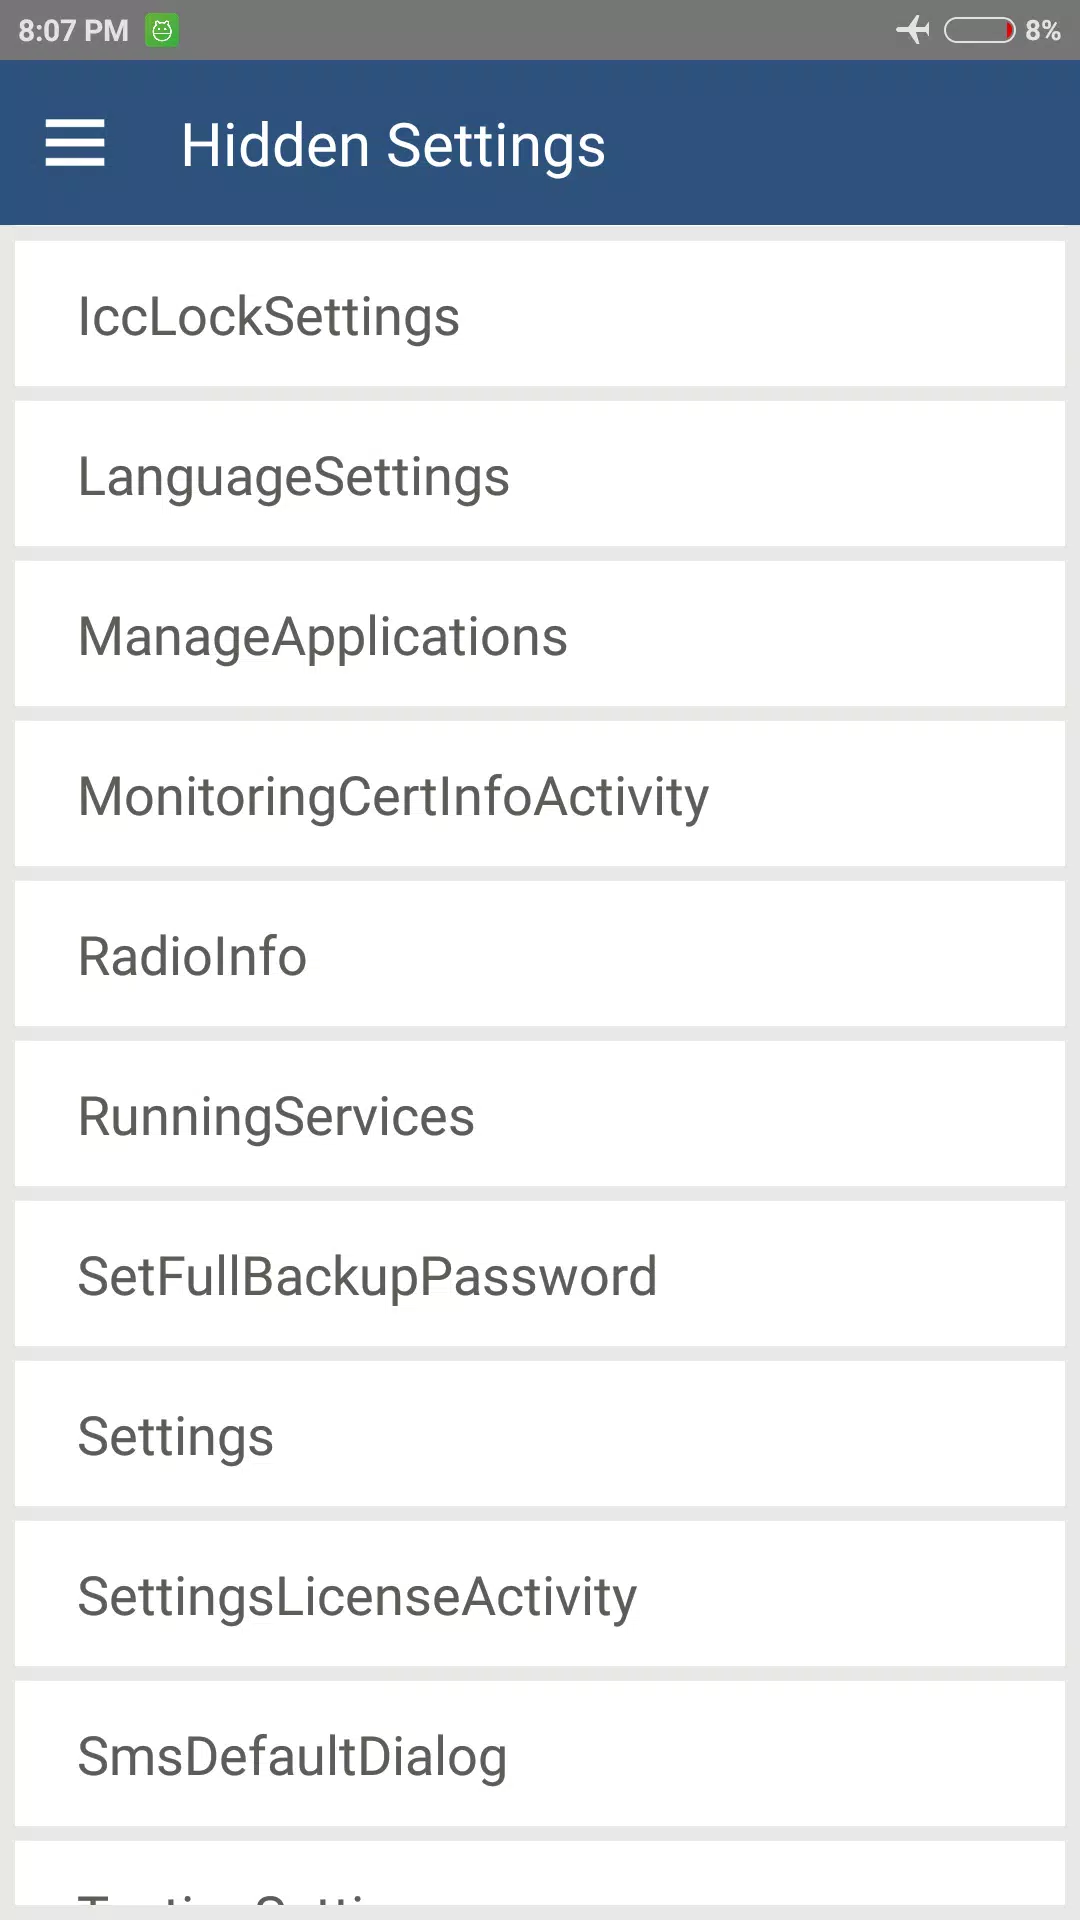The width and height of the screenshot is (1080, 1920).
Task: Open the hamburger navigation menu
Action: pos(75,143)
